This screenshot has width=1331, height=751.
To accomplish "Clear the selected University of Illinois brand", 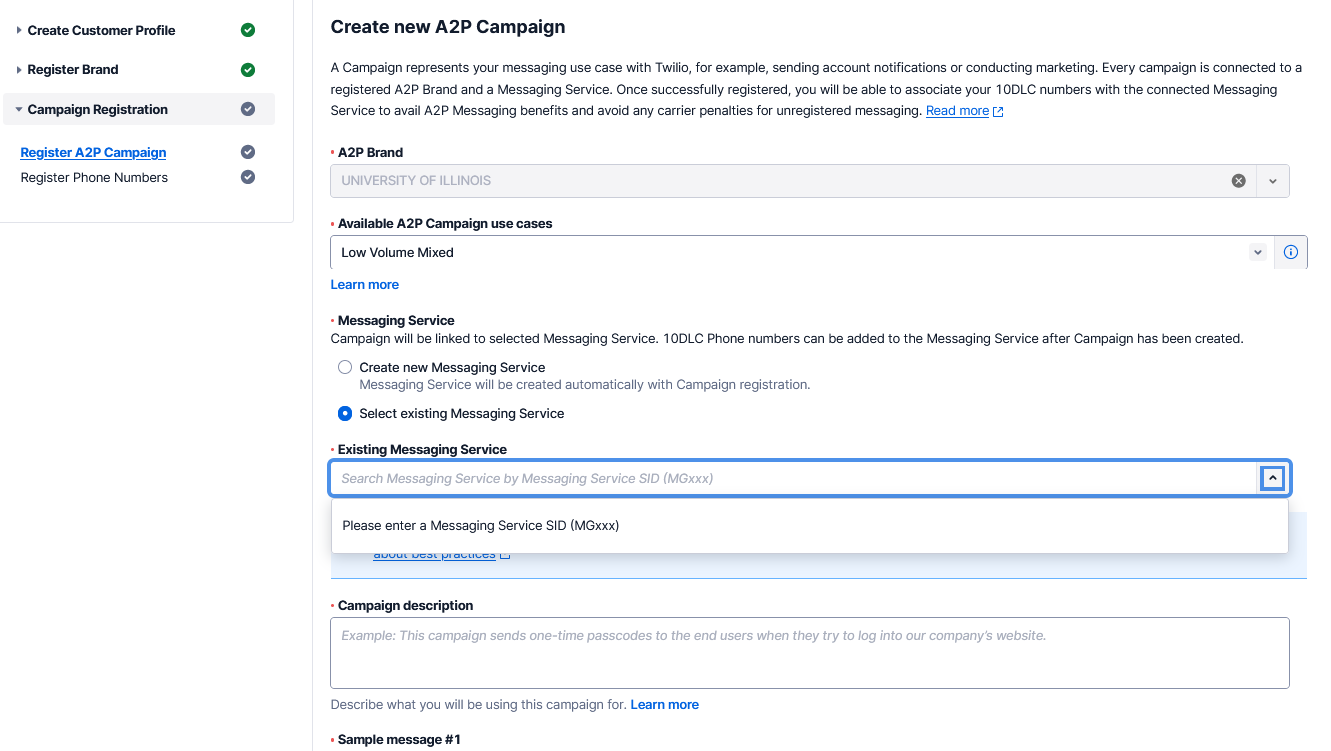I will [1239, 181].
